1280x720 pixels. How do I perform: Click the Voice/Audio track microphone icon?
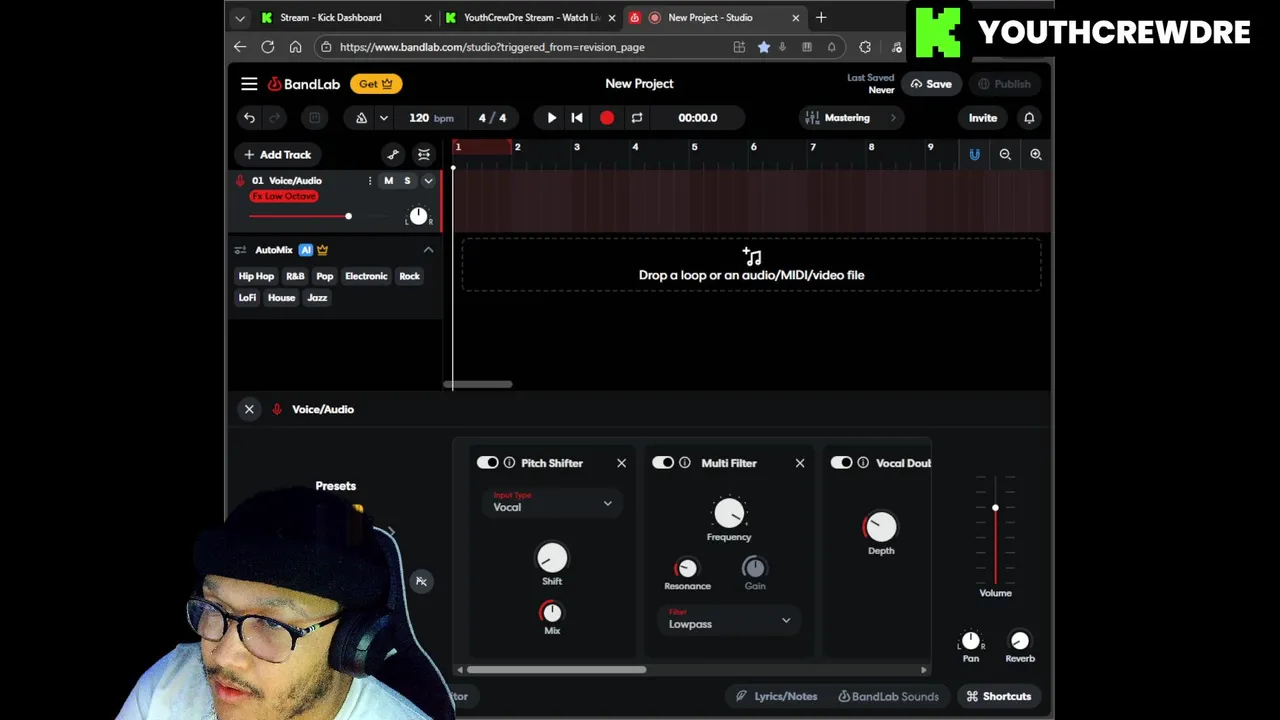pyautogui.click(x=240, y=181)
